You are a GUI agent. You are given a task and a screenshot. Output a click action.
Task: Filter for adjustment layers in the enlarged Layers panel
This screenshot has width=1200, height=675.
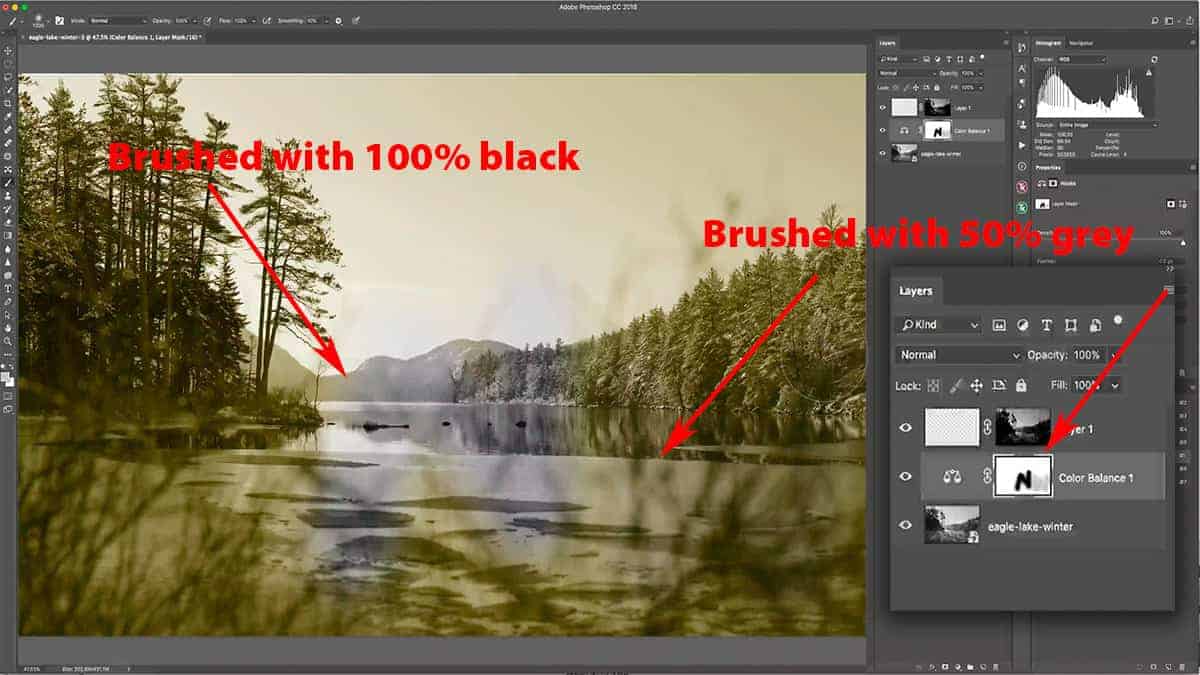[x=1023, y=325]
